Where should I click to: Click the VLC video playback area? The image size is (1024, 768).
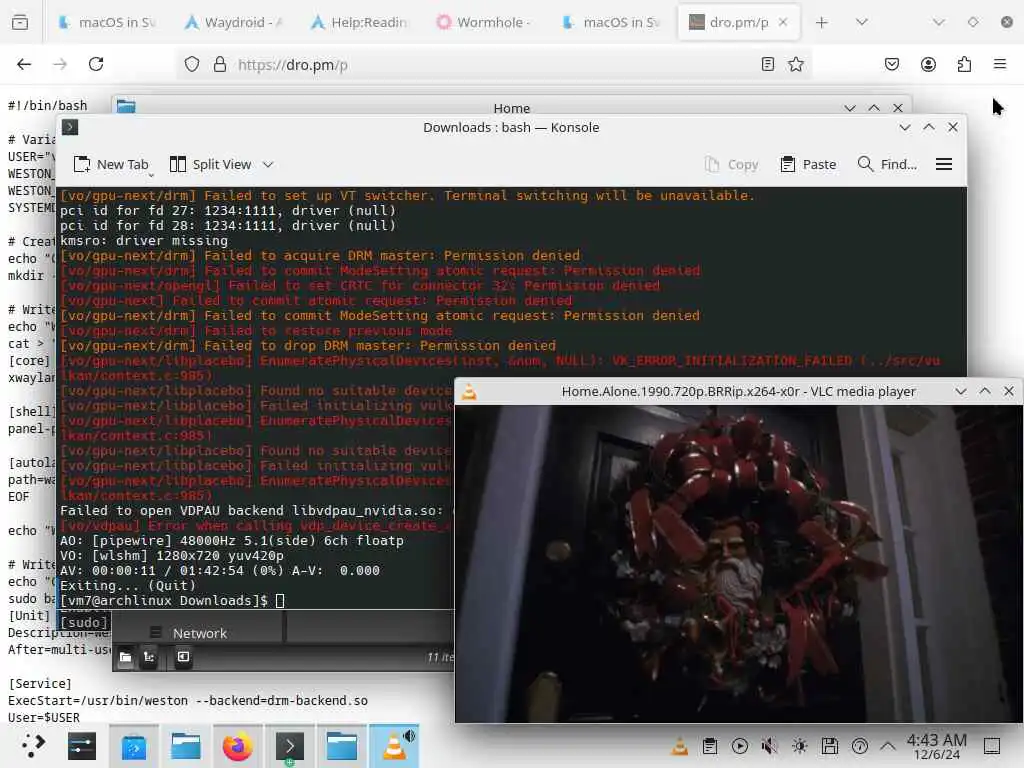[739, 564]
